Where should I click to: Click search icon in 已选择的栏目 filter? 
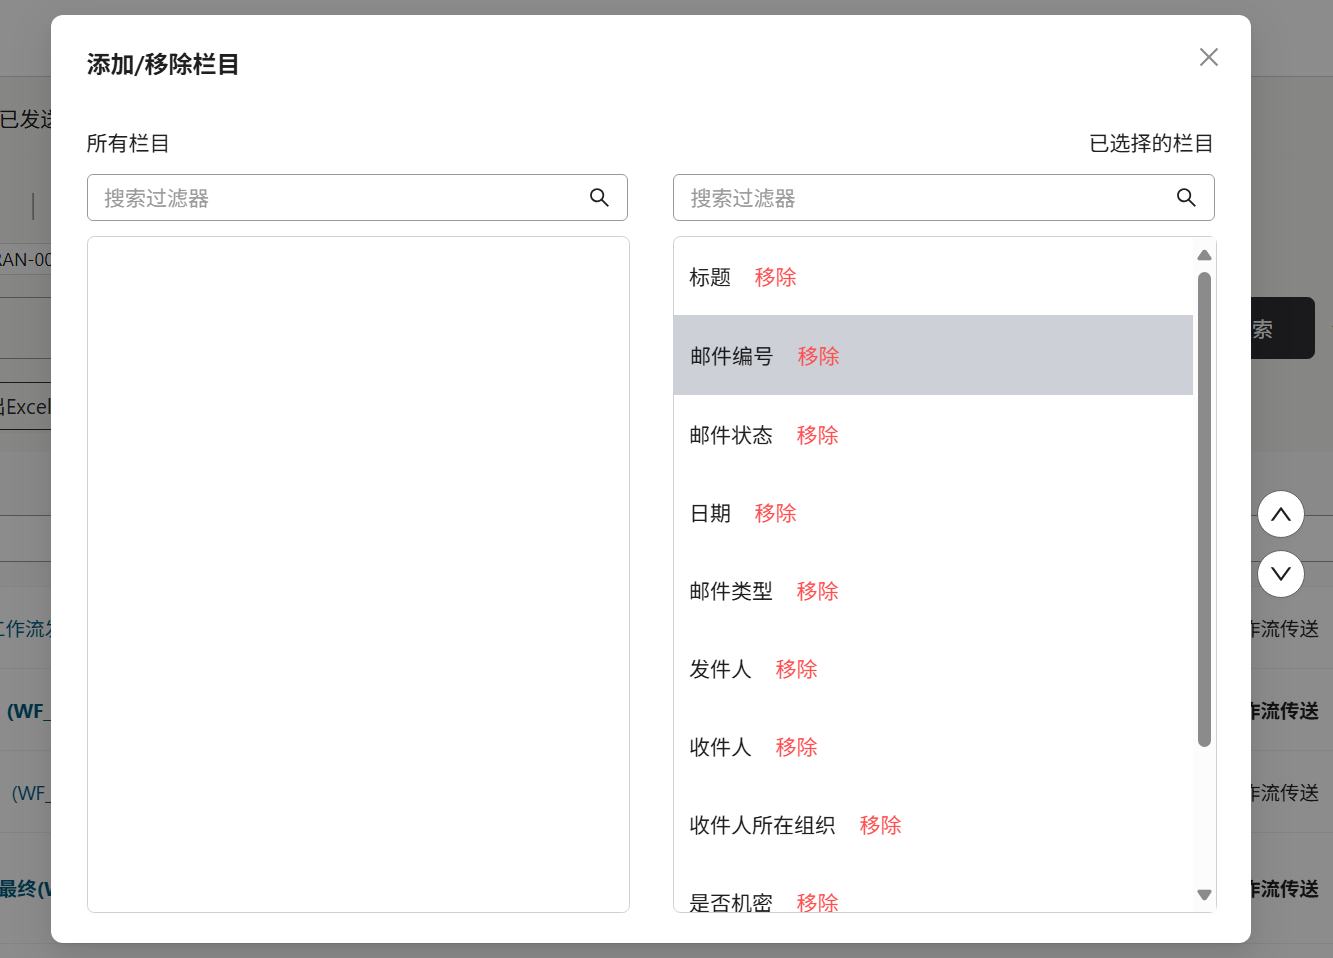click(x=1186, y=198)
